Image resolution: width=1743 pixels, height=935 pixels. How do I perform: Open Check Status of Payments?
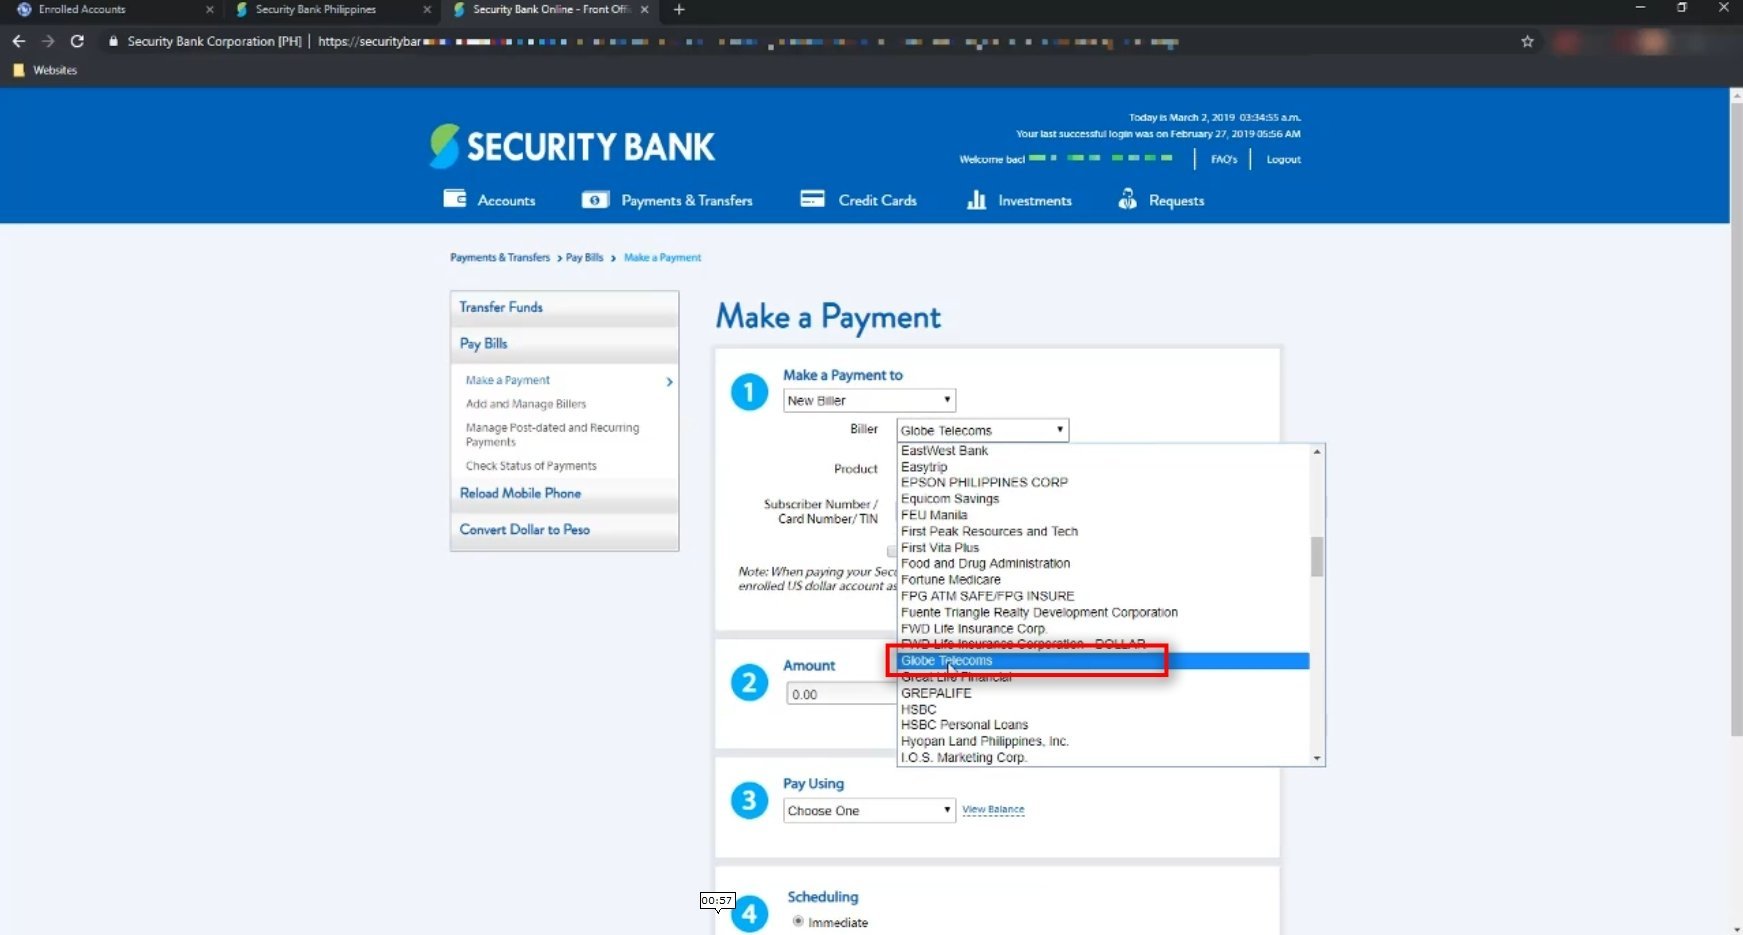(x=531, y=466)
